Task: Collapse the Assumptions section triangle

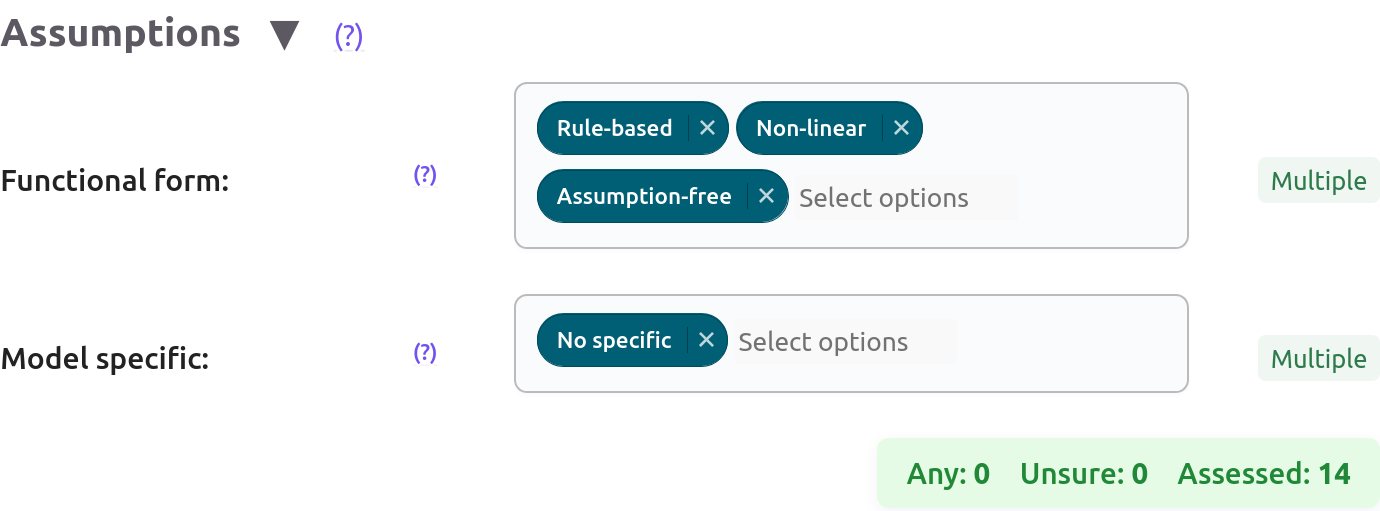Action: (x=285, y=36)
